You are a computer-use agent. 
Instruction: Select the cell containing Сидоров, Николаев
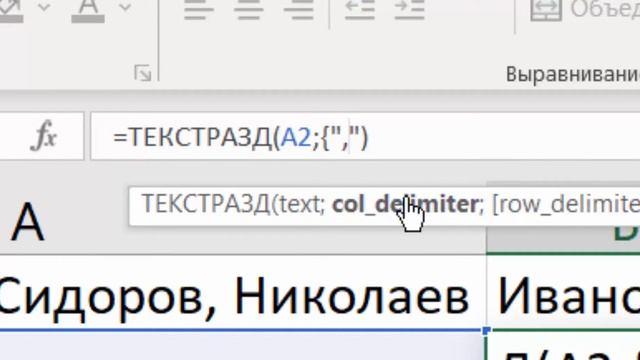242,292
